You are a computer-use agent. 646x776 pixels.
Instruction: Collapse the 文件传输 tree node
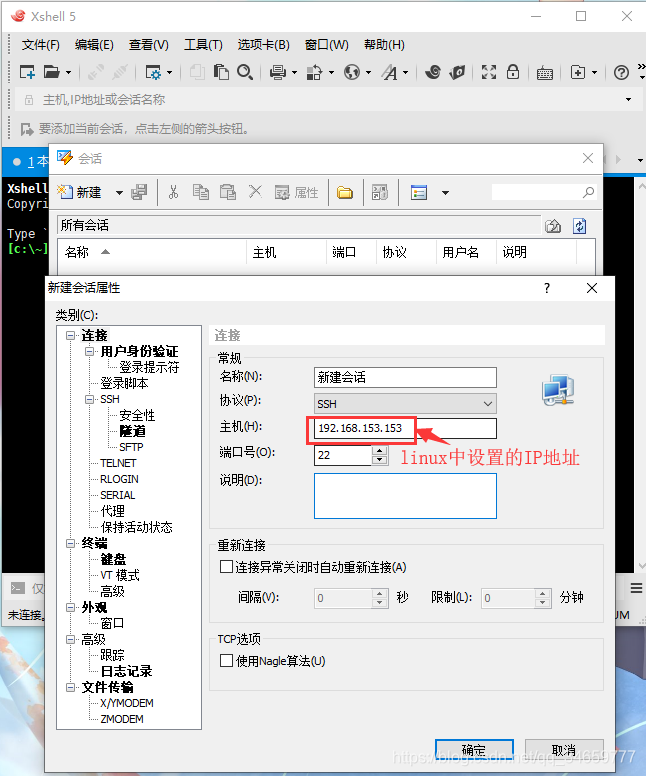click(x=71, y=687)
